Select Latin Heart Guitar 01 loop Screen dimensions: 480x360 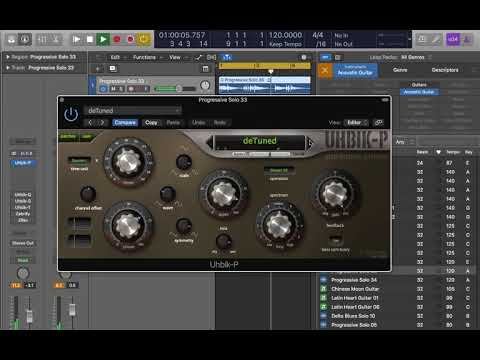[355, 298]
